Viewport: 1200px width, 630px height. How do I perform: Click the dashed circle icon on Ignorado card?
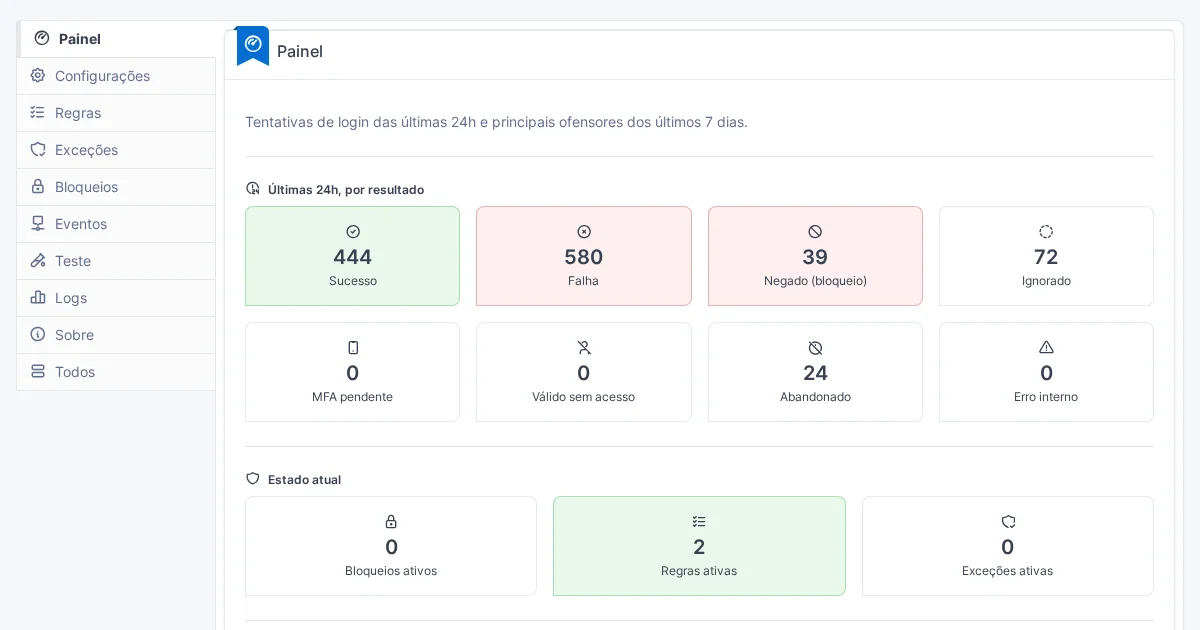point(1046,232)
